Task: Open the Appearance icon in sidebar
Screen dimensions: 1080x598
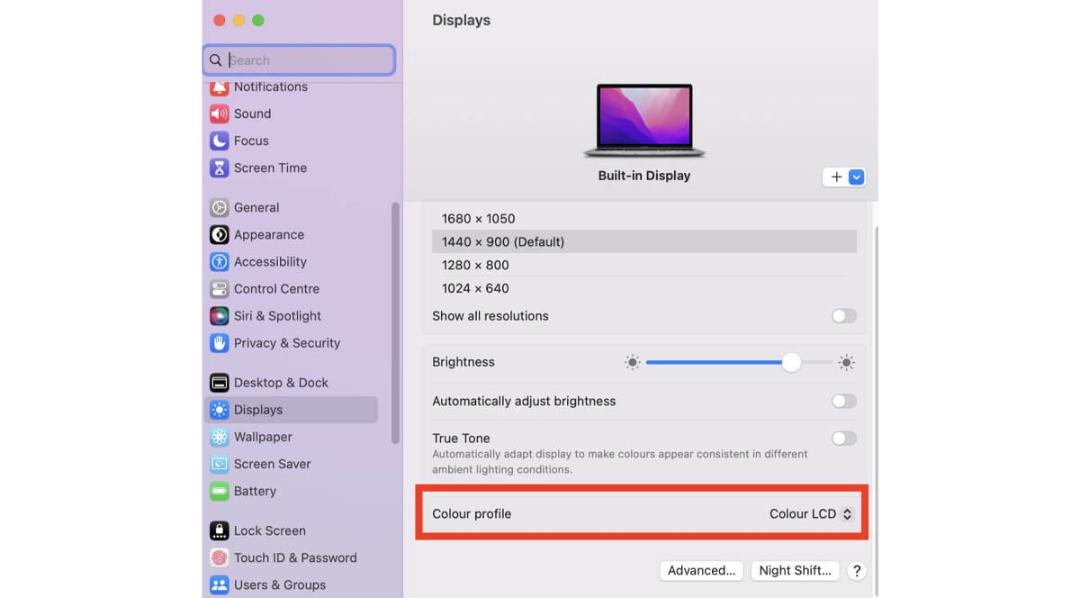Action: (x=219, y=235)
